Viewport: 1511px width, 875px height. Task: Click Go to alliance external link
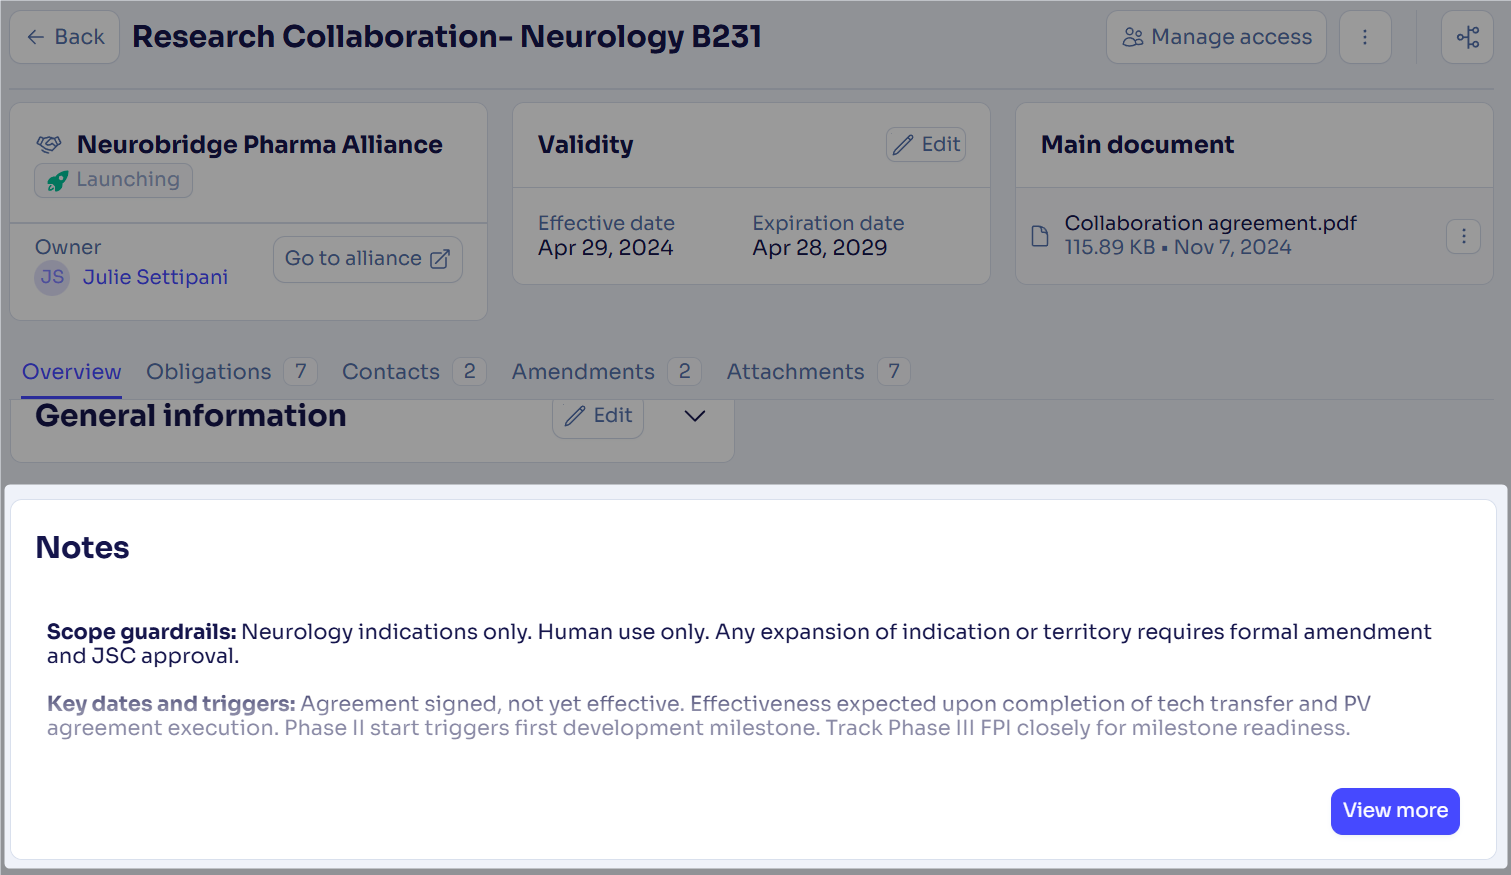[367, 259]
